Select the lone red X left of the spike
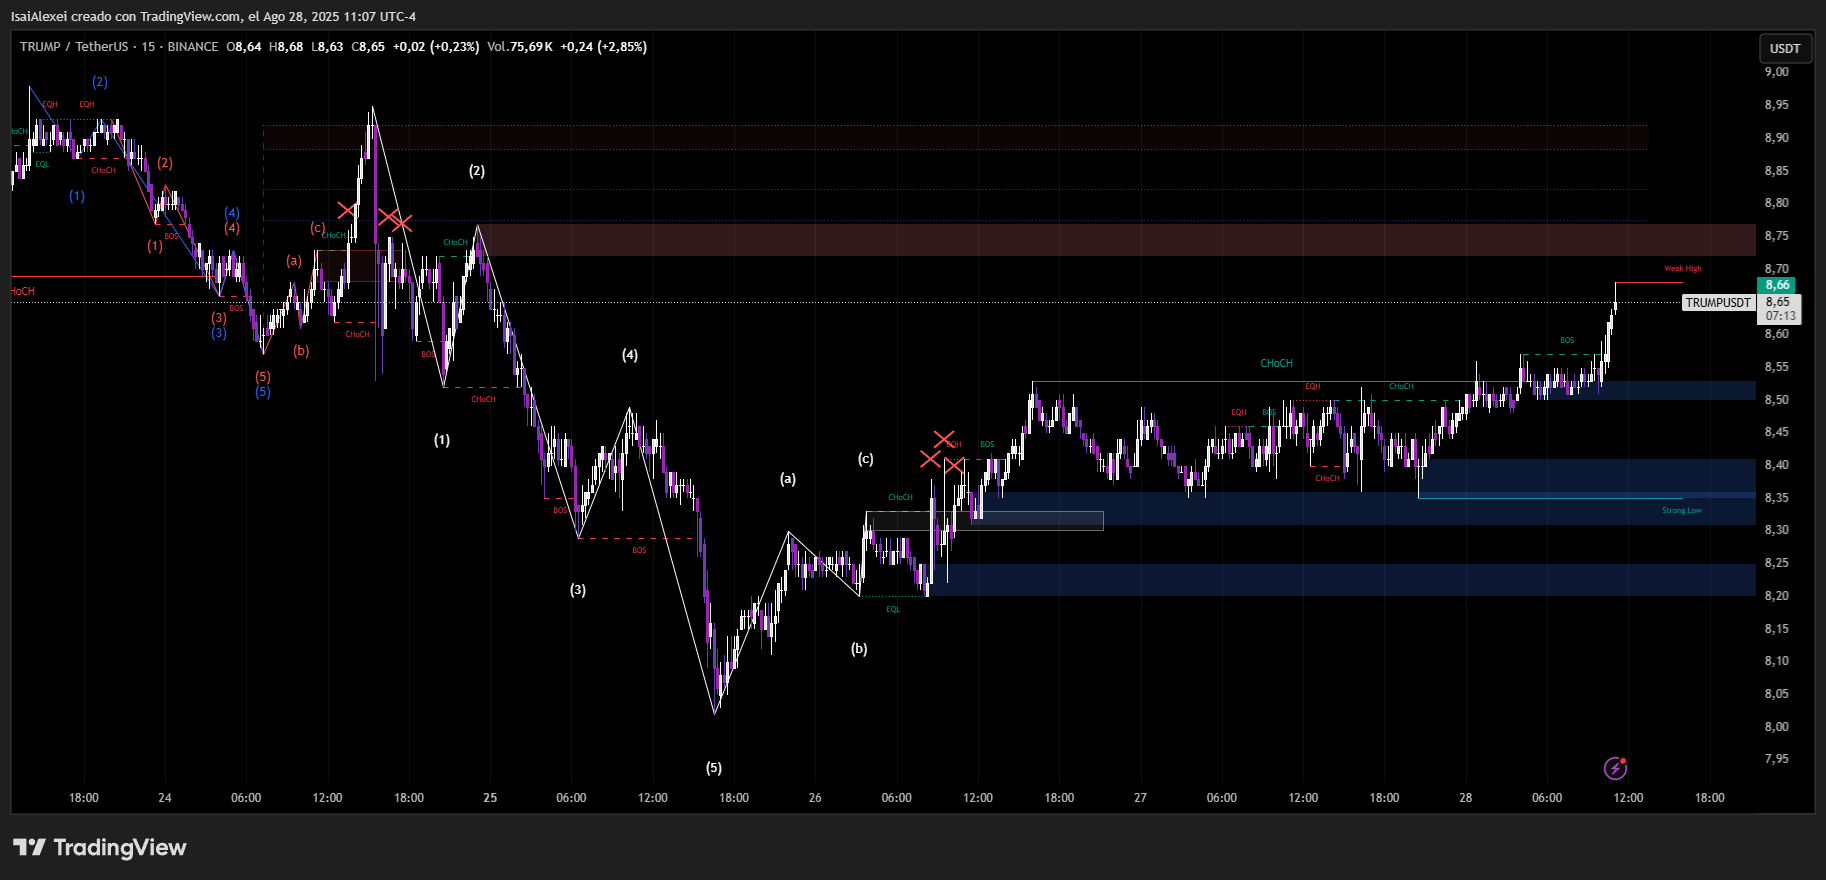This screenshot has height=880, width=1826. pyautogui.click(x=346, y=210)
